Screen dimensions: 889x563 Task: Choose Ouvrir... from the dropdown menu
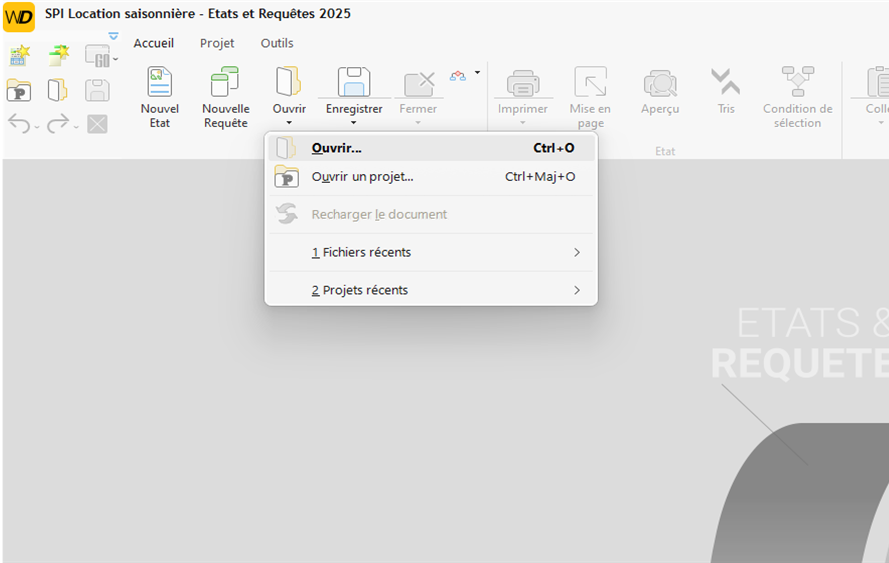pyautogui.click(x=336, y=148)
